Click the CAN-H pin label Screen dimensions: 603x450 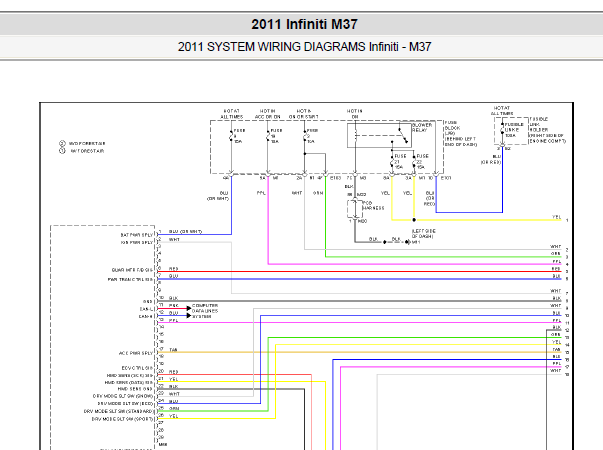pyautogui.click(x=146, y=316)
